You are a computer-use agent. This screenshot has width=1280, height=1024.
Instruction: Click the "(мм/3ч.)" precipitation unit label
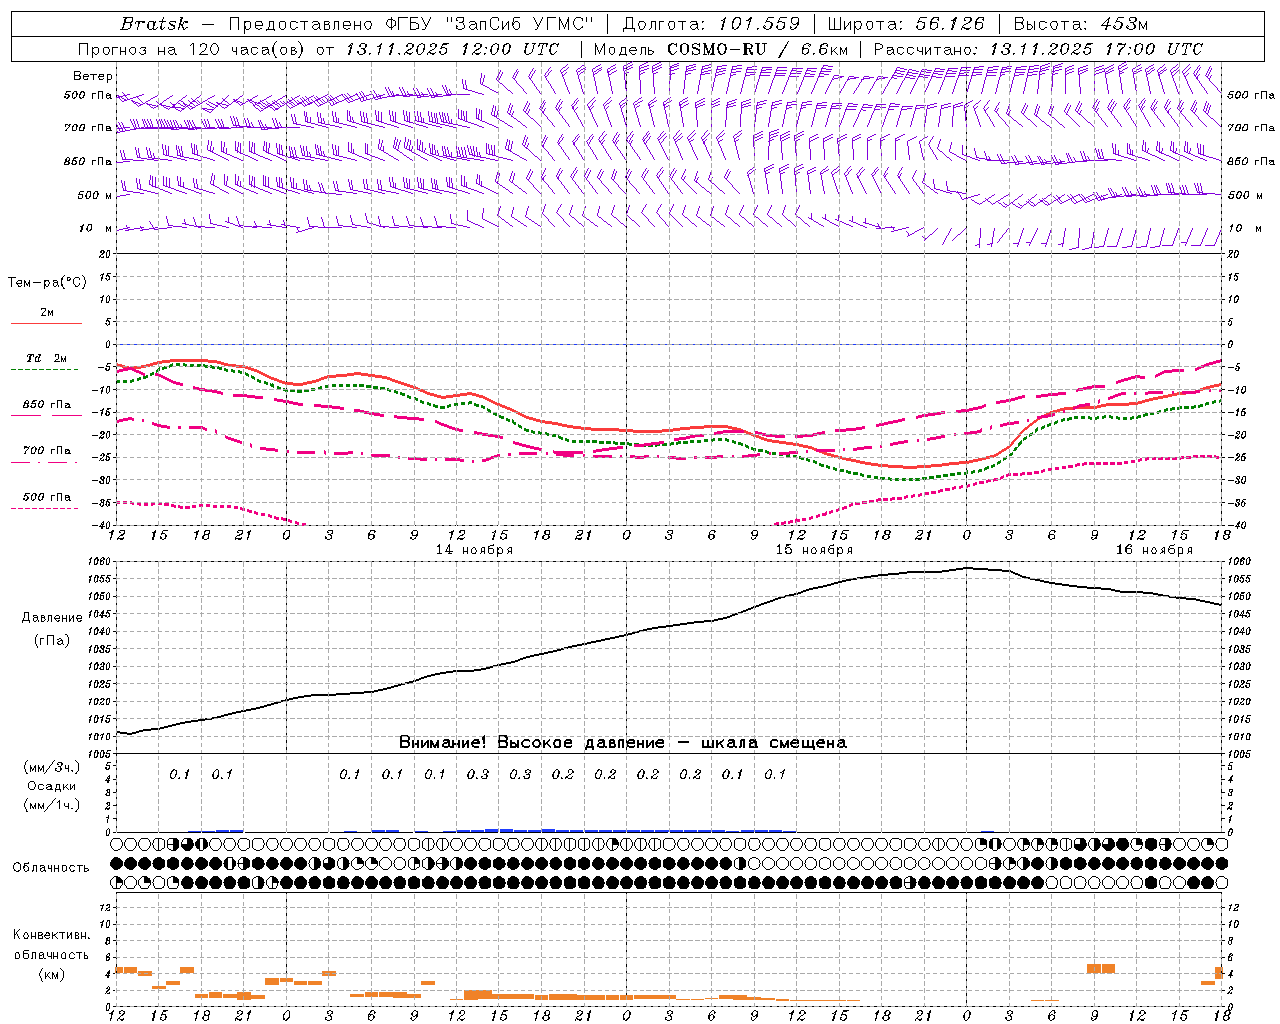(52, 767)
